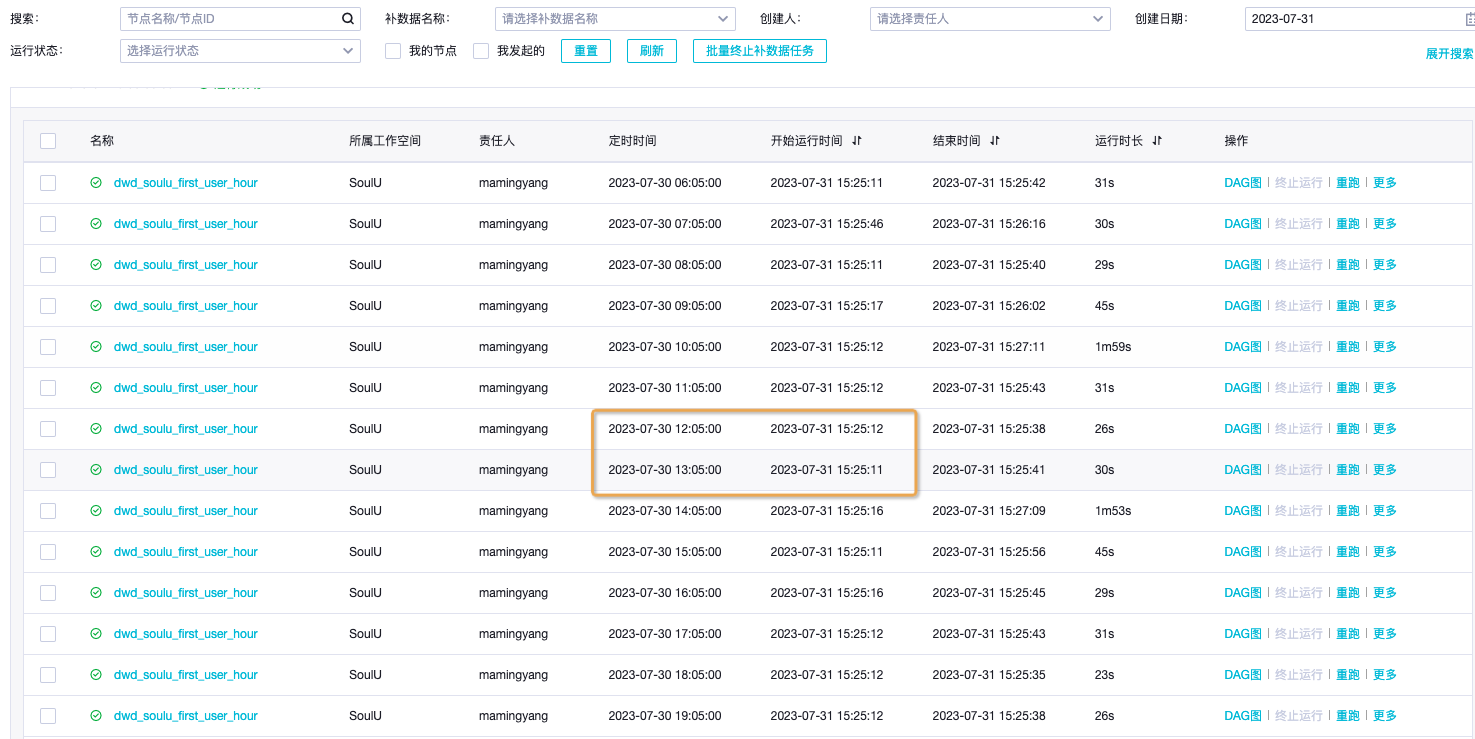Click 责任人 column header
The image size is (1475, 739).
tap(497, 141)
